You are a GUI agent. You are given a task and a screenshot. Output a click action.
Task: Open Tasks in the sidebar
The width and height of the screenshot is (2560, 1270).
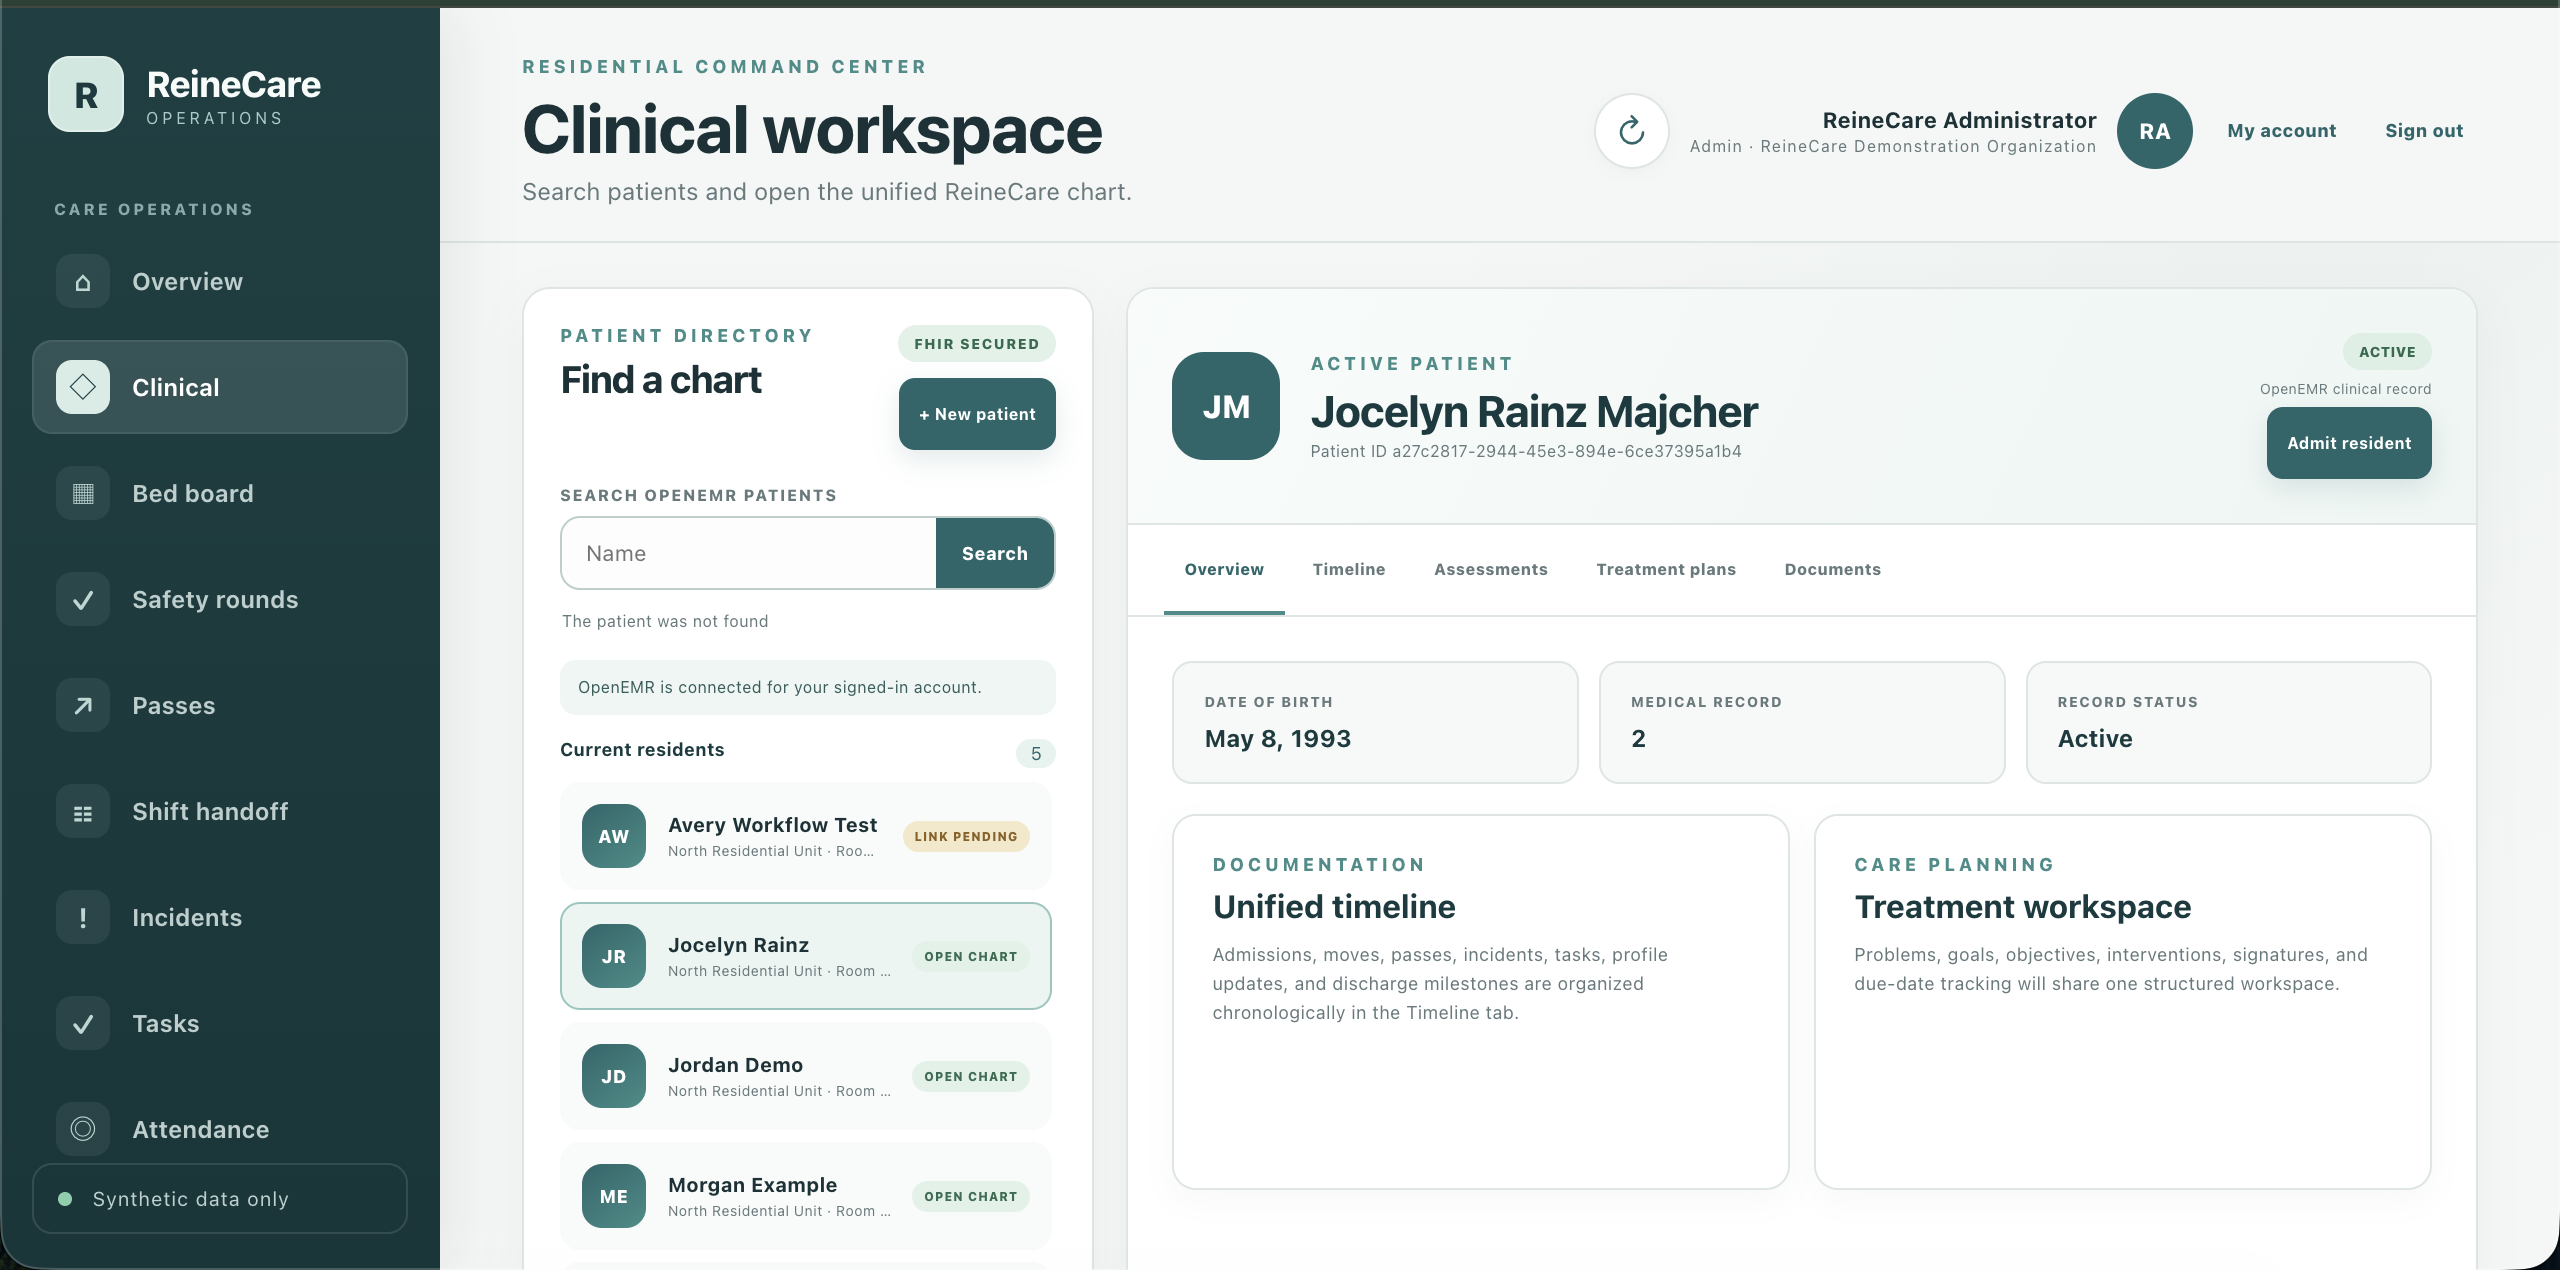[220, 1023]
